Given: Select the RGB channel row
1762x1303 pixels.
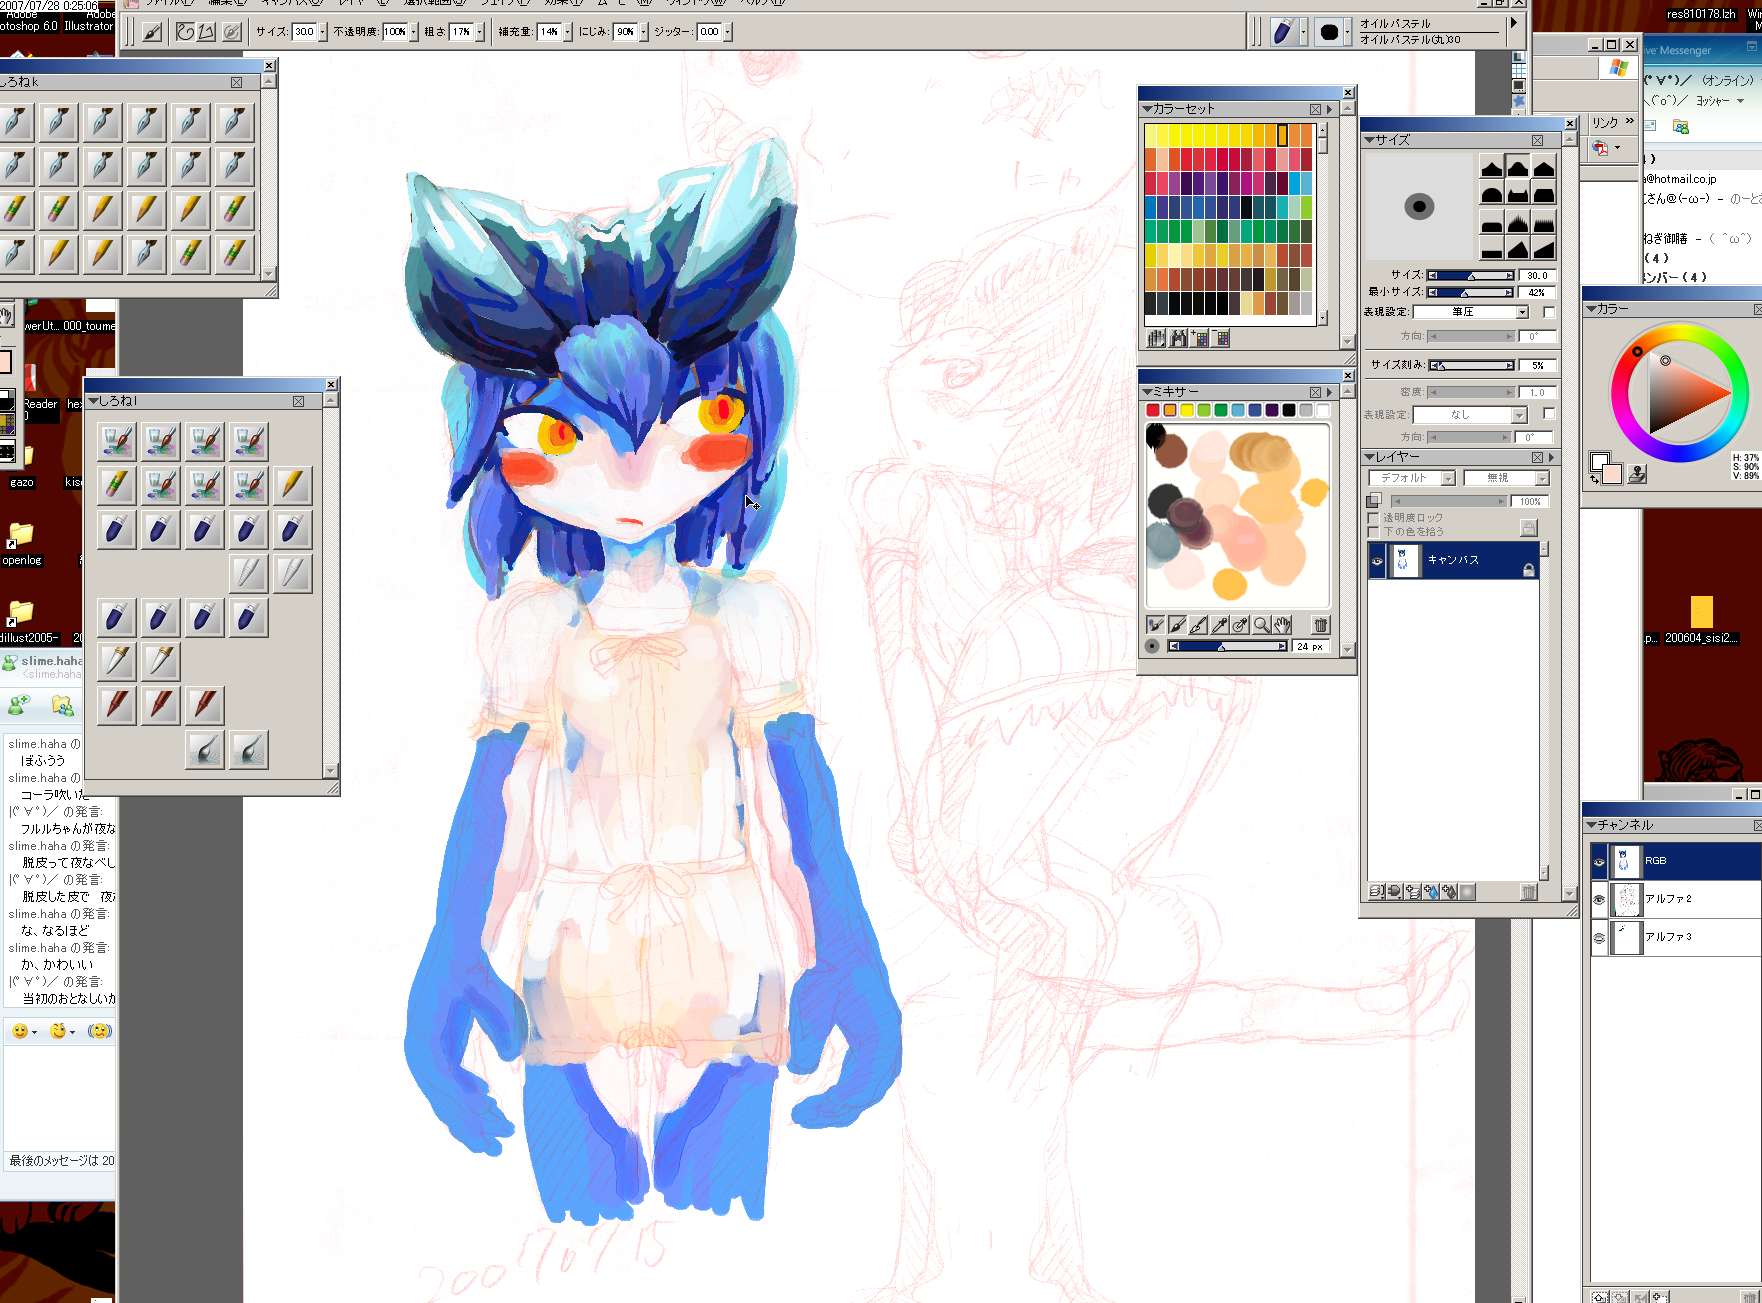Looking at the screenshot, I should [x=1690, y=861].
